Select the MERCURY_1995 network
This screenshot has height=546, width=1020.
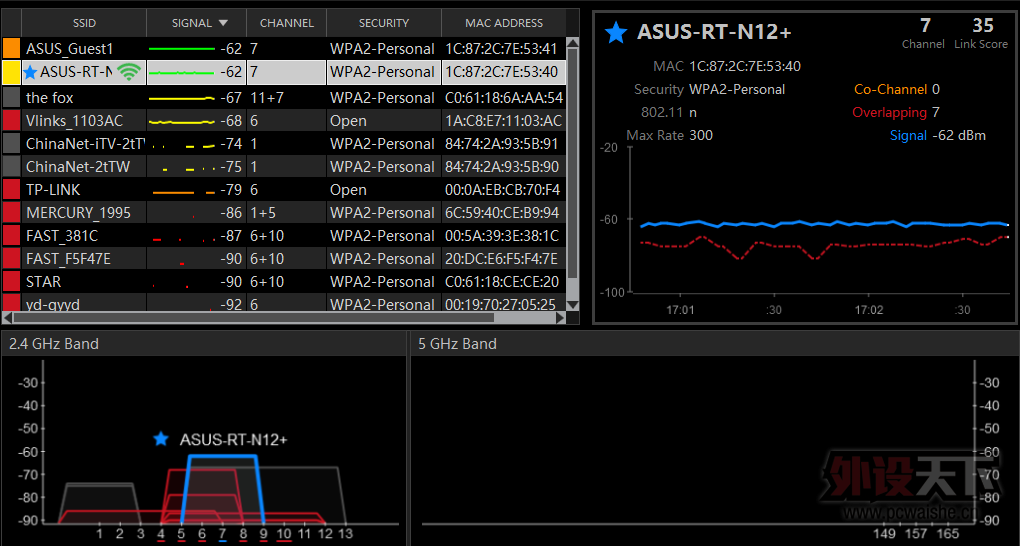284,213
